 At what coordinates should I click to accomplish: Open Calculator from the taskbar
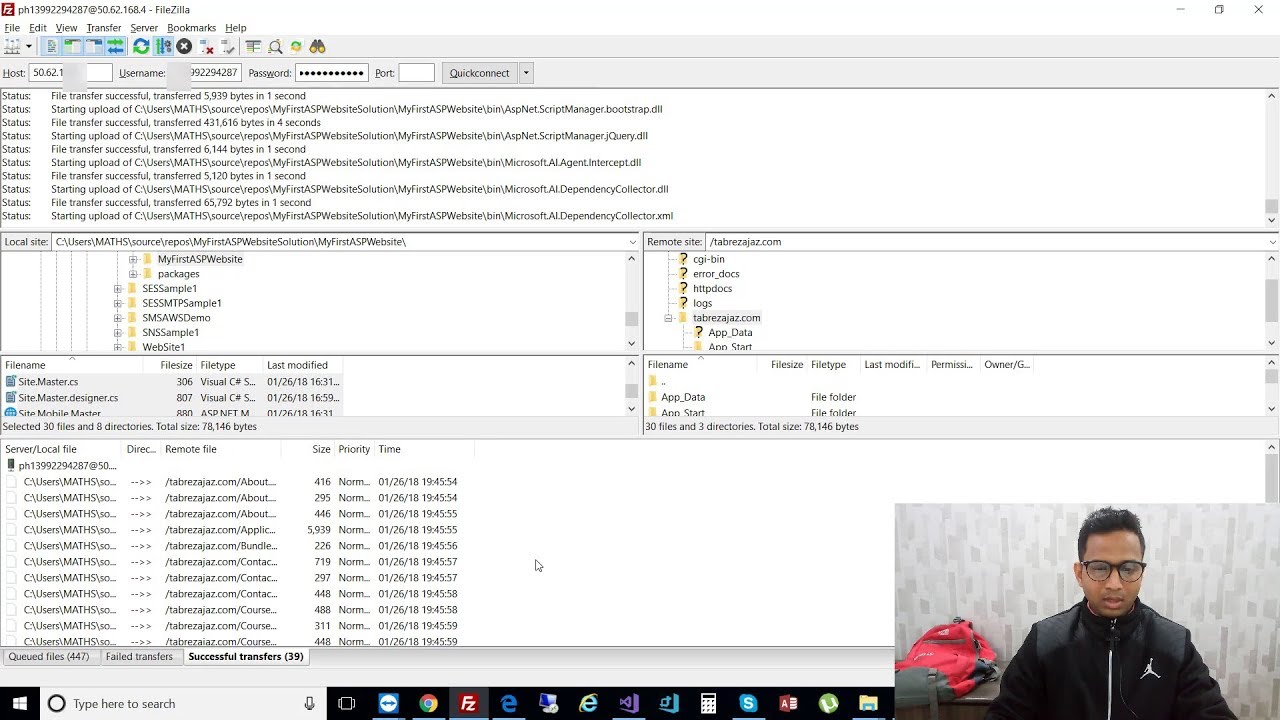click(708, 704)
